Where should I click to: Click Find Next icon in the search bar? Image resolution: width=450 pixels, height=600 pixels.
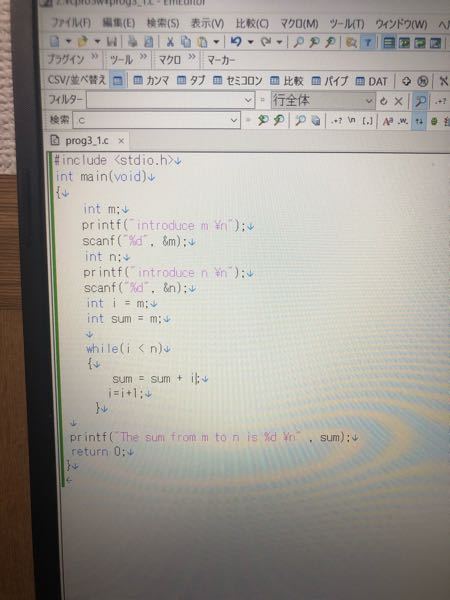(263, 120)
